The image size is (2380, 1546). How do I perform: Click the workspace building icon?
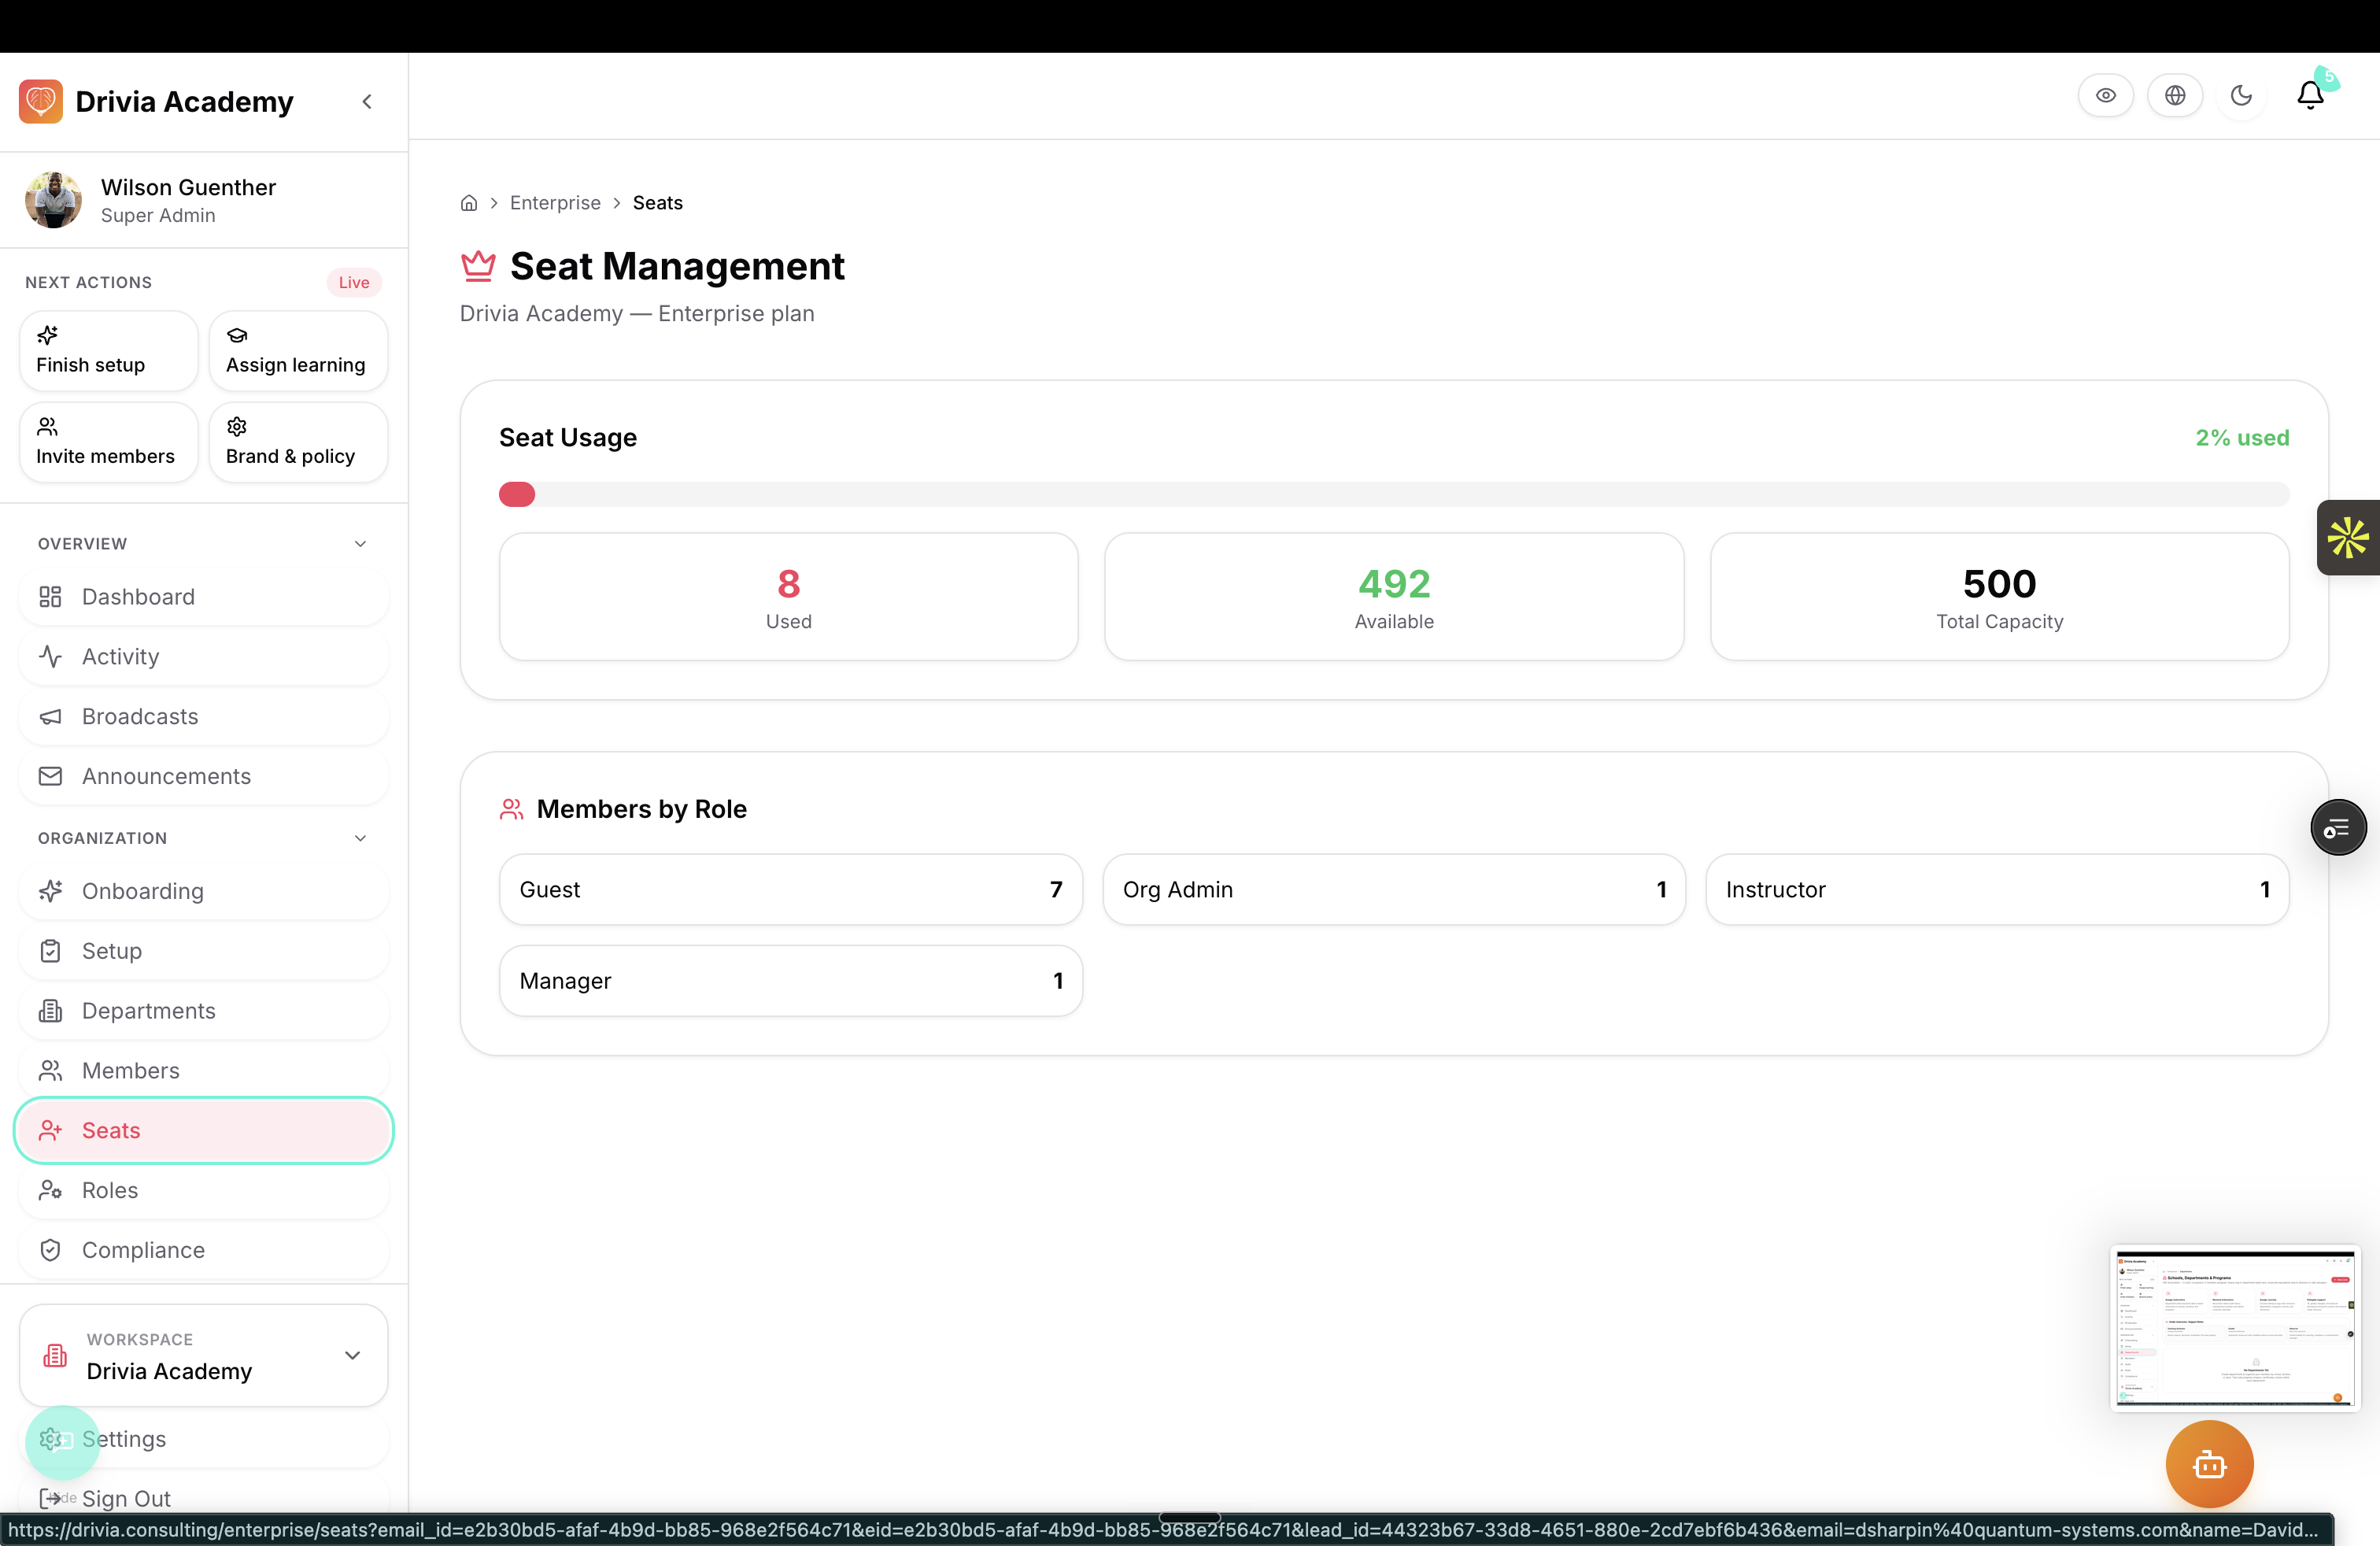click(x=55, y=1356)
